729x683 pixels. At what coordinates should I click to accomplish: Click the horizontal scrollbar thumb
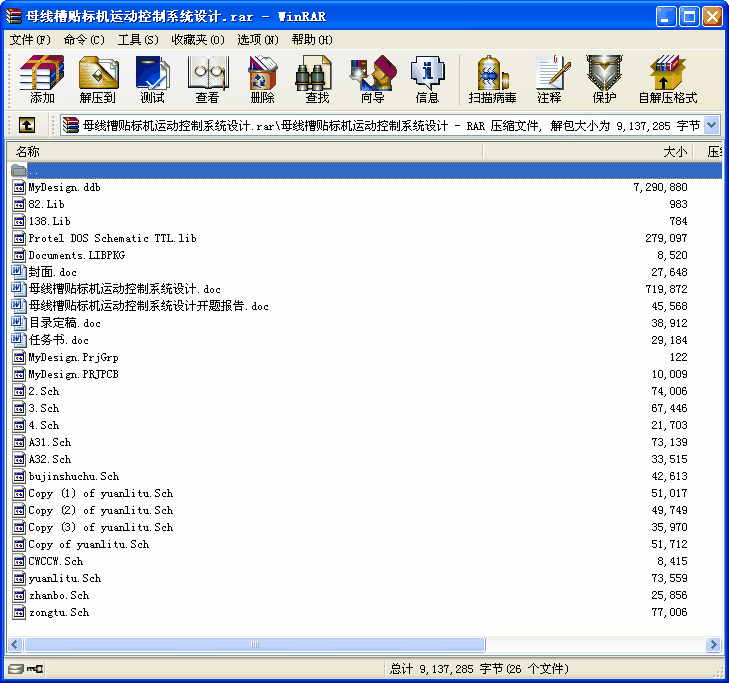(255, 644)
